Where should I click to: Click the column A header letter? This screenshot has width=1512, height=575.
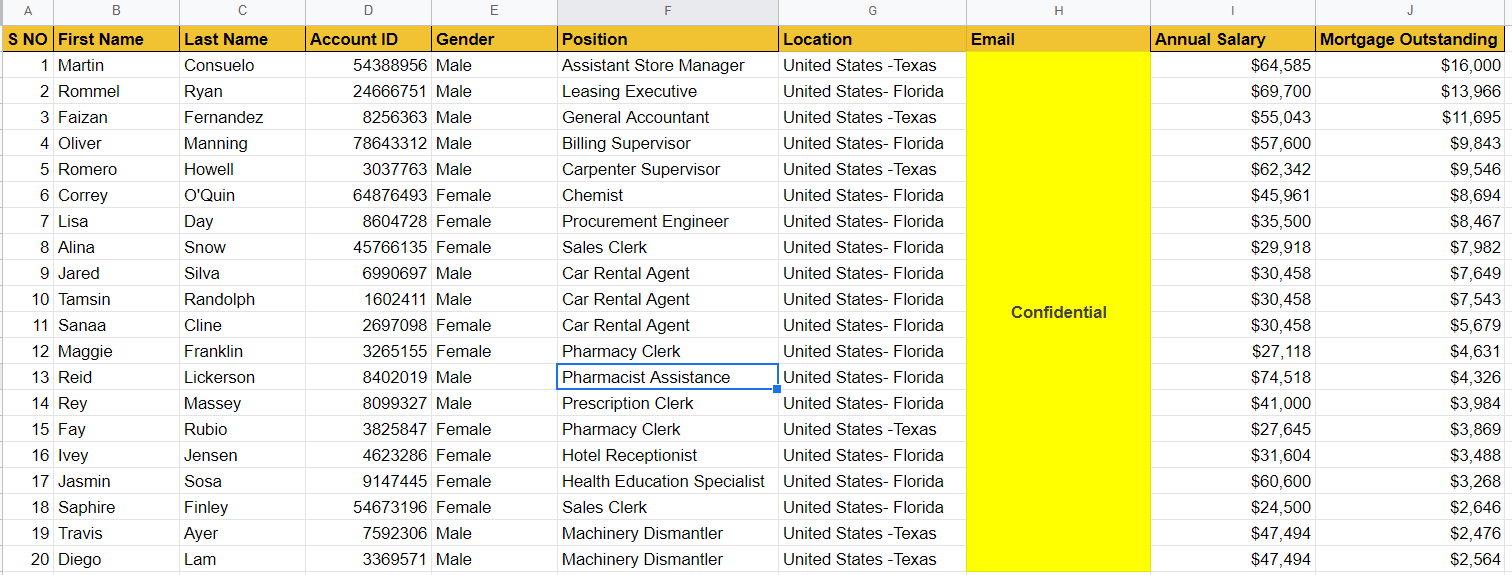tap(27, 11)
